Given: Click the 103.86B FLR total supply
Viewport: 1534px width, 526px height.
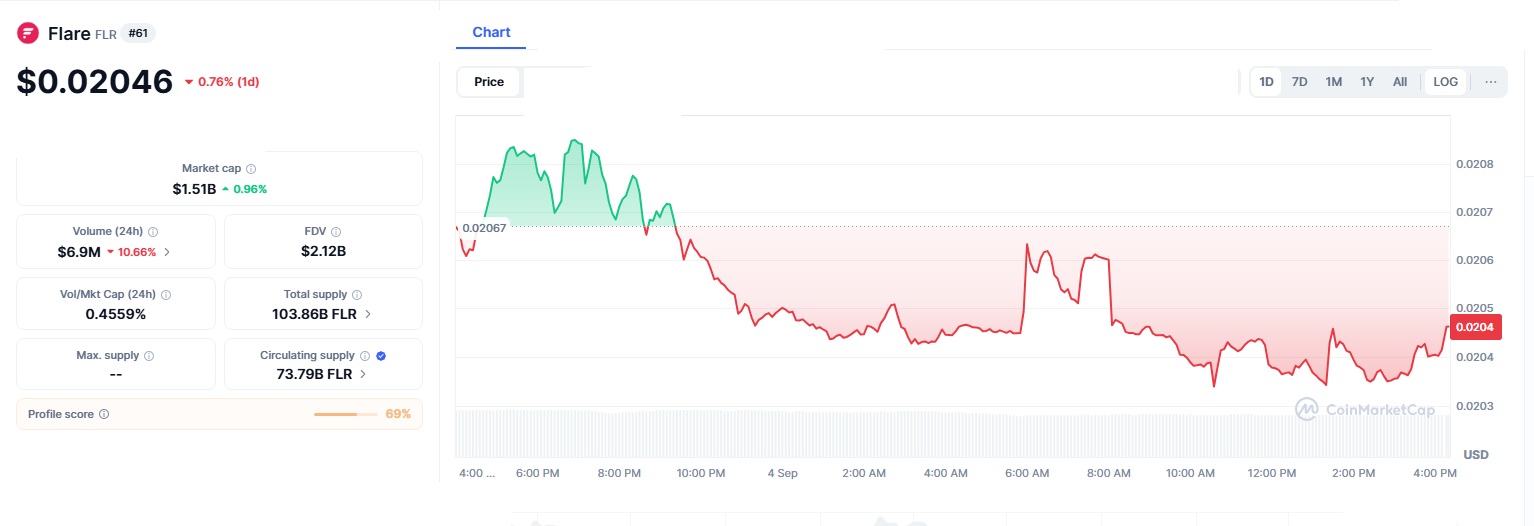Looking at the screenshot, I should tap(315, 314).
